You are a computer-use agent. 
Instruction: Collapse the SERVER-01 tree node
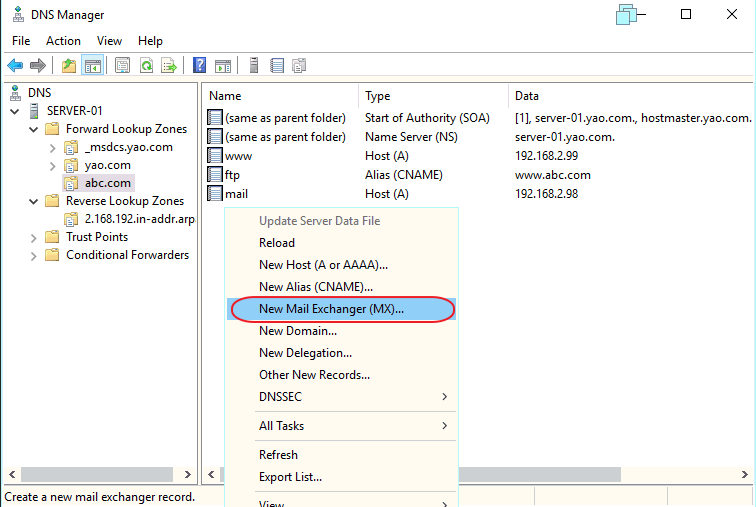[x=16, y=111]
